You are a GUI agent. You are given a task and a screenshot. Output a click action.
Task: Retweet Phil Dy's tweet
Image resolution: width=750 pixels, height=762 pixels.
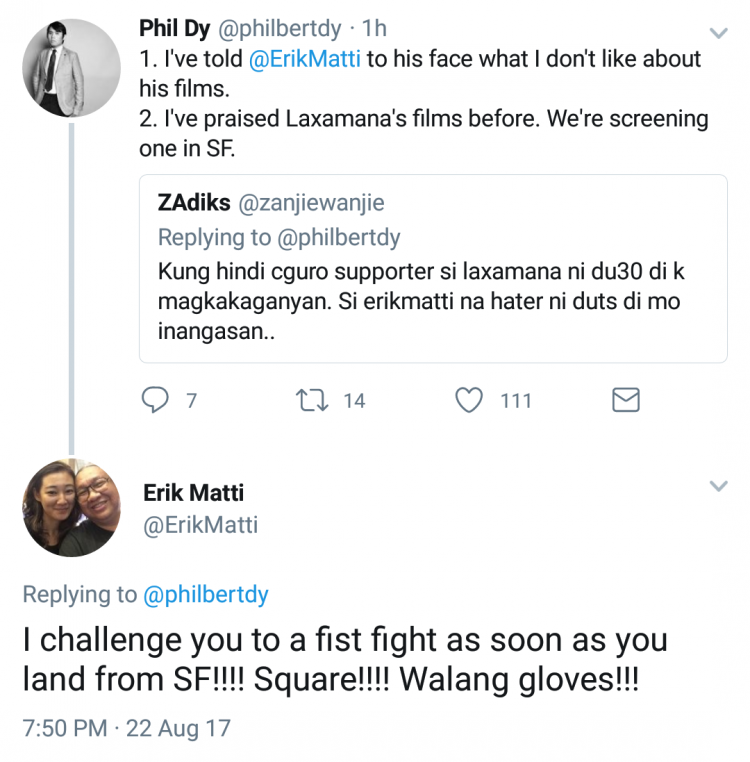[x=311, y=401]
